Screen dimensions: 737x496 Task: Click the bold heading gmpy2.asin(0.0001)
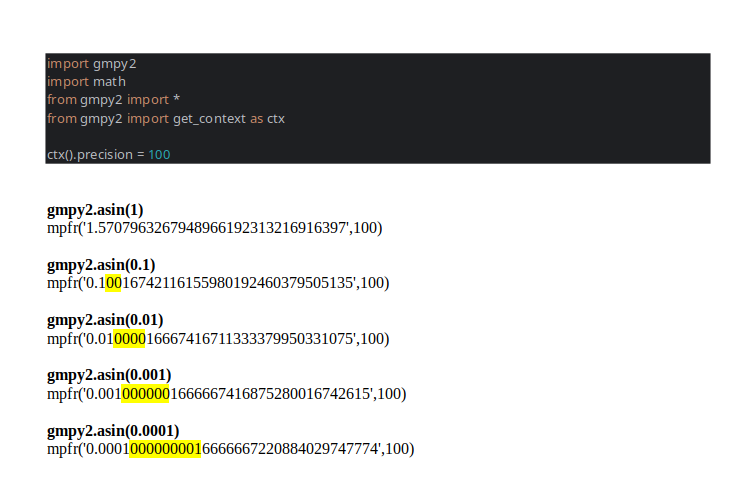point(113,430)
